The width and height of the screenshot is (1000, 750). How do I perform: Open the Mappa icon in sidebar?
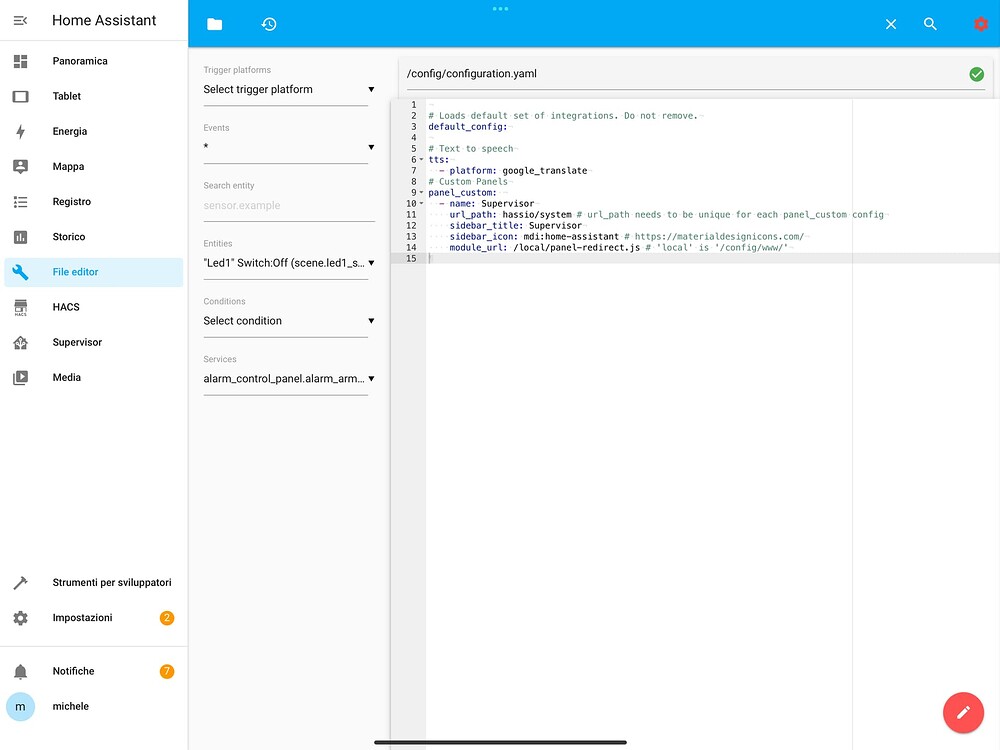(20, 166)
